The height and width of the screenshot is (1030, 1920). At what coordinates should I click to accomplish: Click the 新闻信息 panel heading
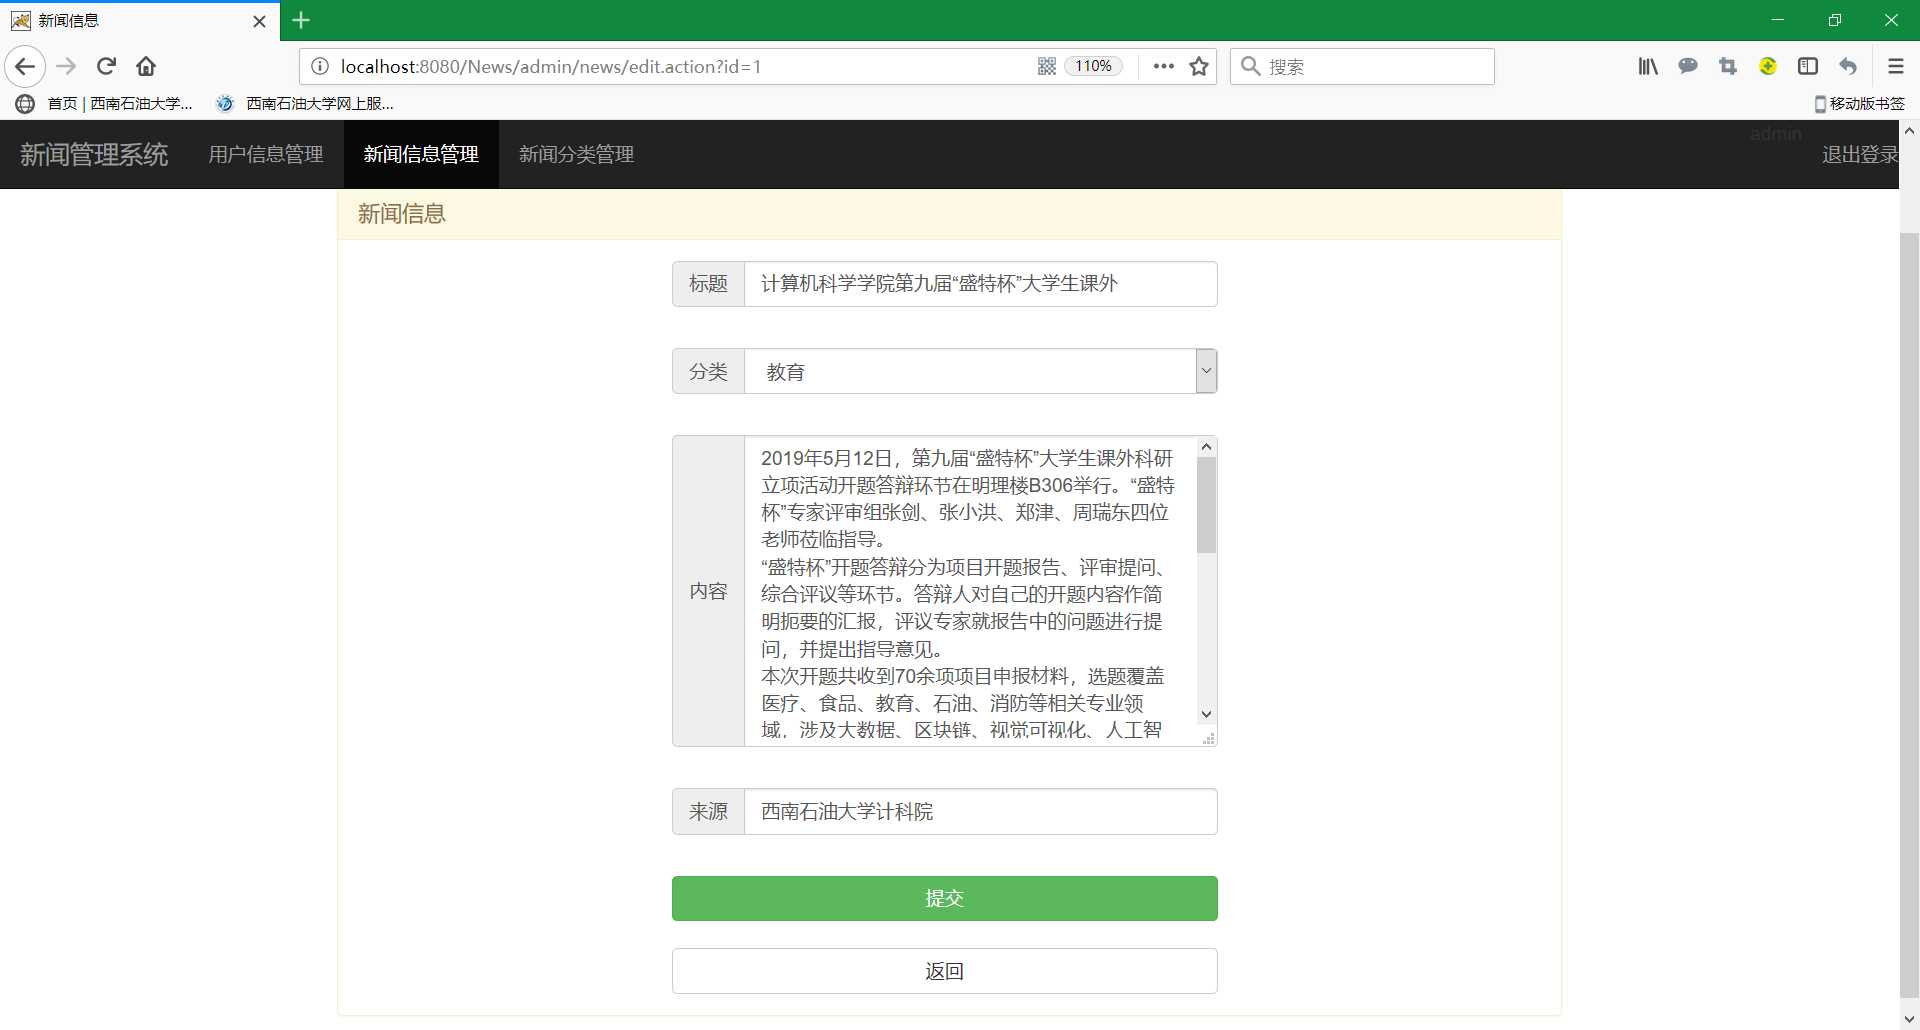[402, 214]
